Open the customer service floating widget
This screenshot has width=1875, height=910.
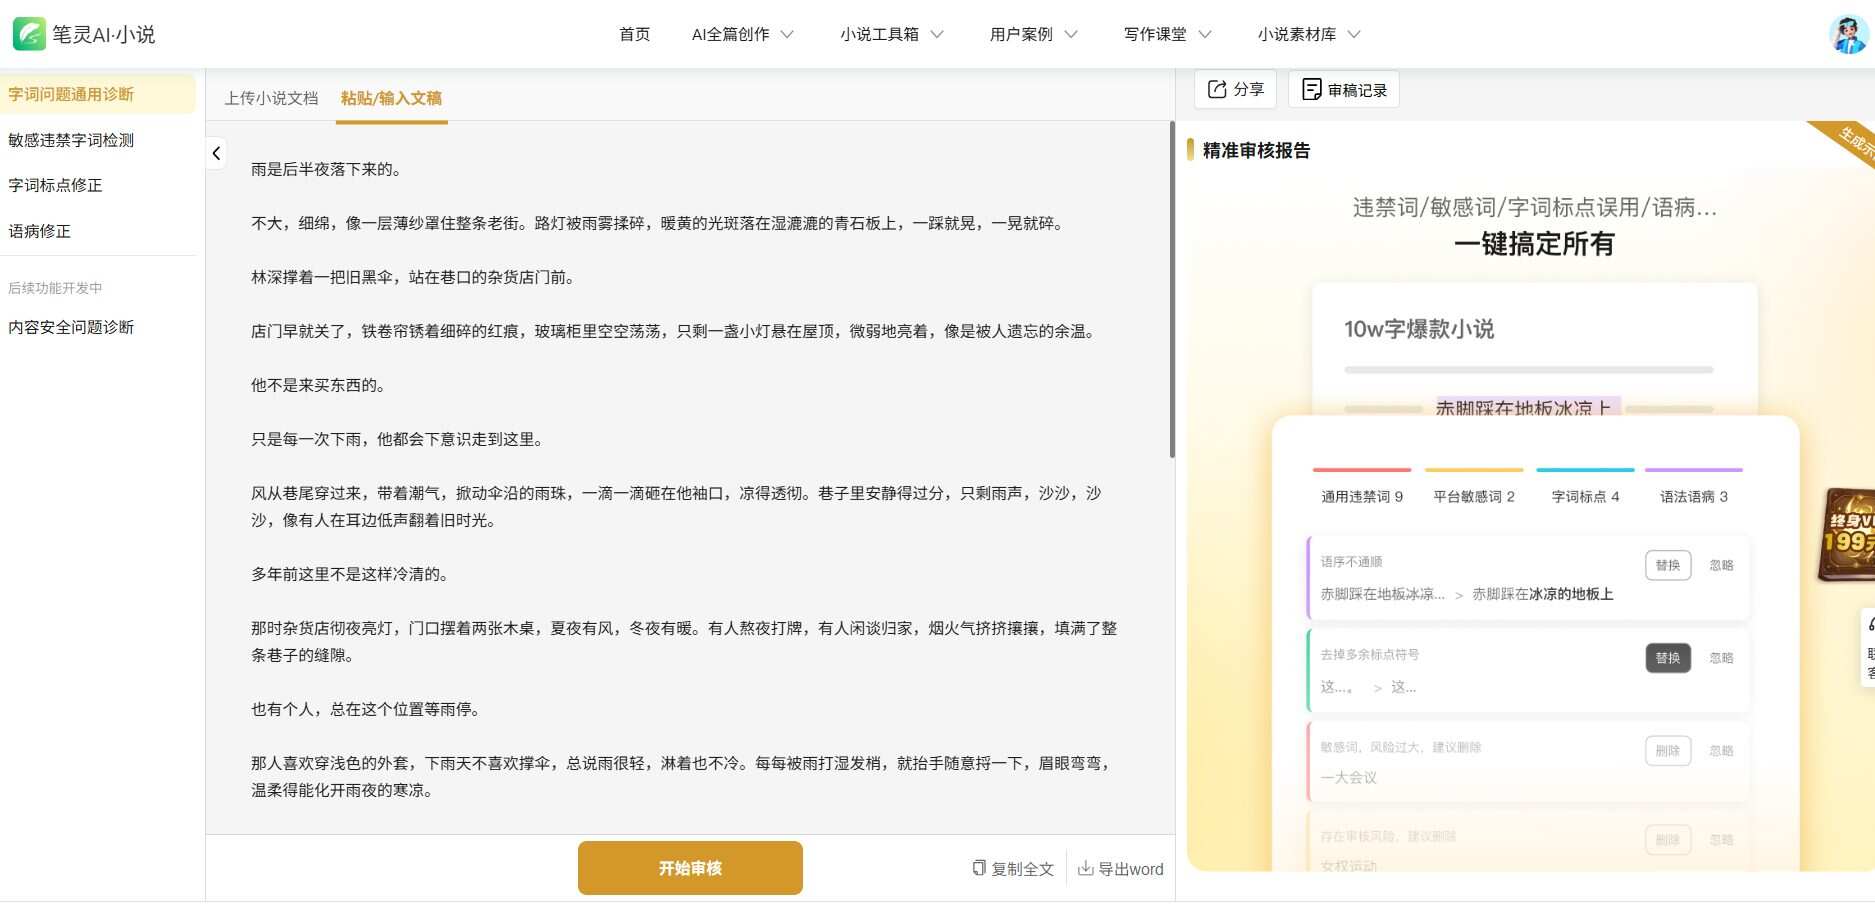1868,648
